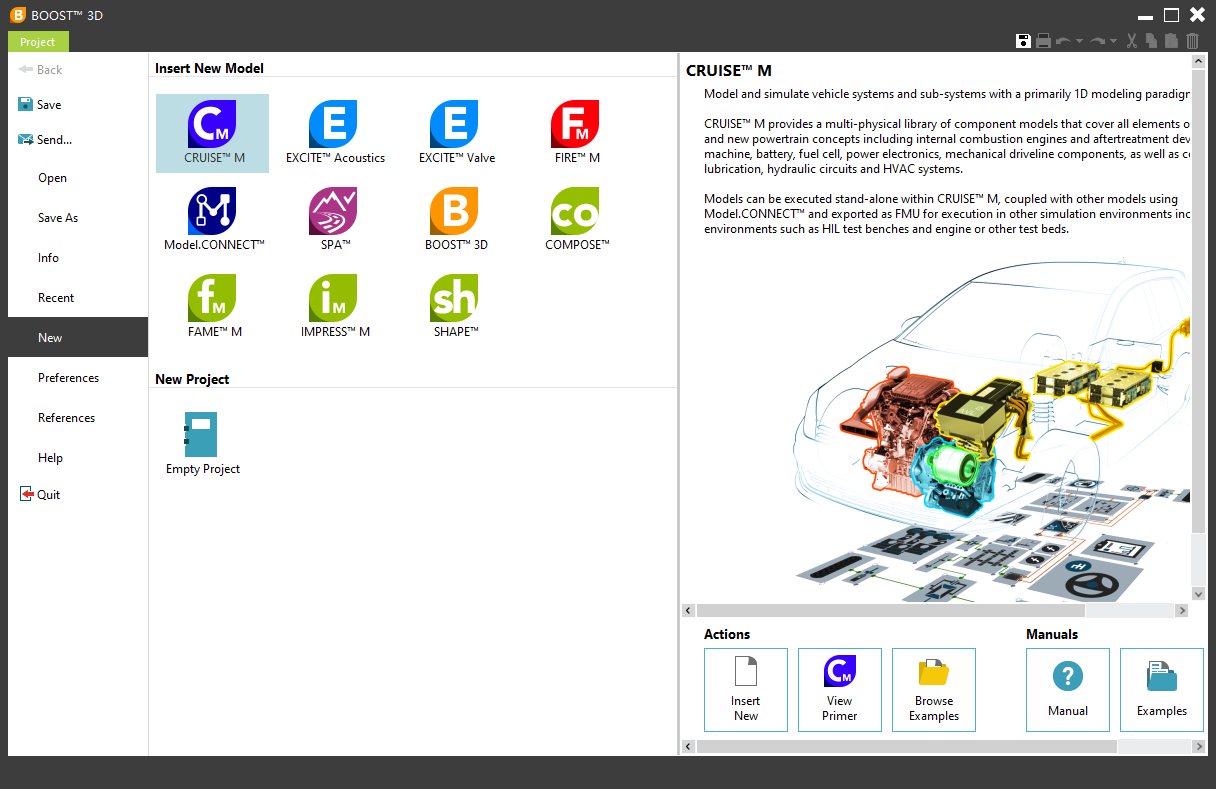Click description panel scroll down arrow
Image resolution: width=1216 pixels, height=789 pixels.
coord(1198,594)
